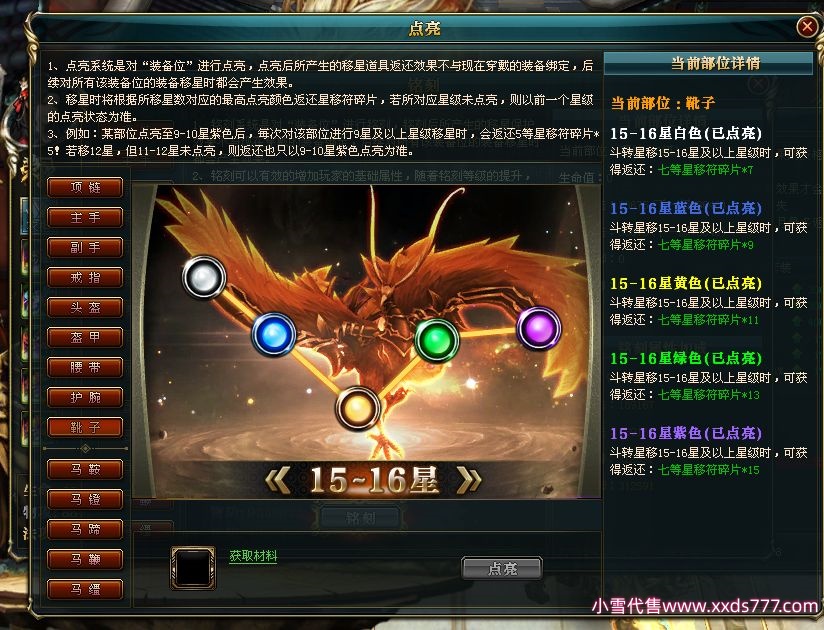Select the blue star orb
The image size is (824, 630).
click(273, 334)
